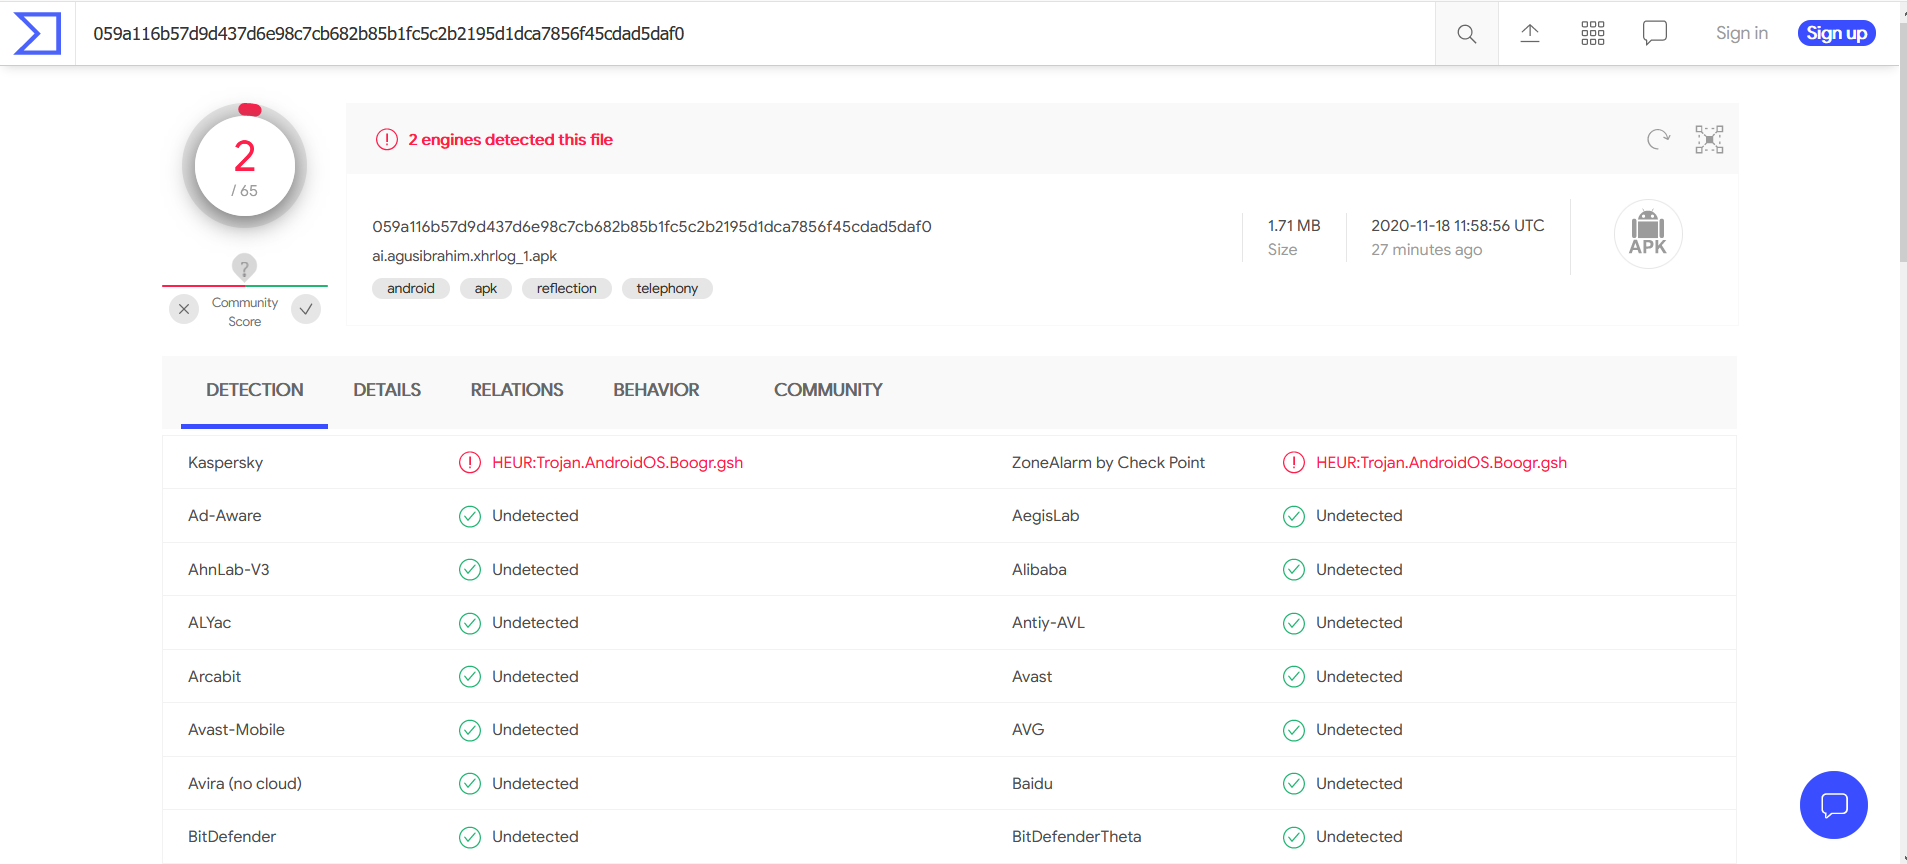Image resolution: width=1907 pixels, height=864 pixels.
Task: Open the COMMUNITY tab
Action: pos(828,391)
